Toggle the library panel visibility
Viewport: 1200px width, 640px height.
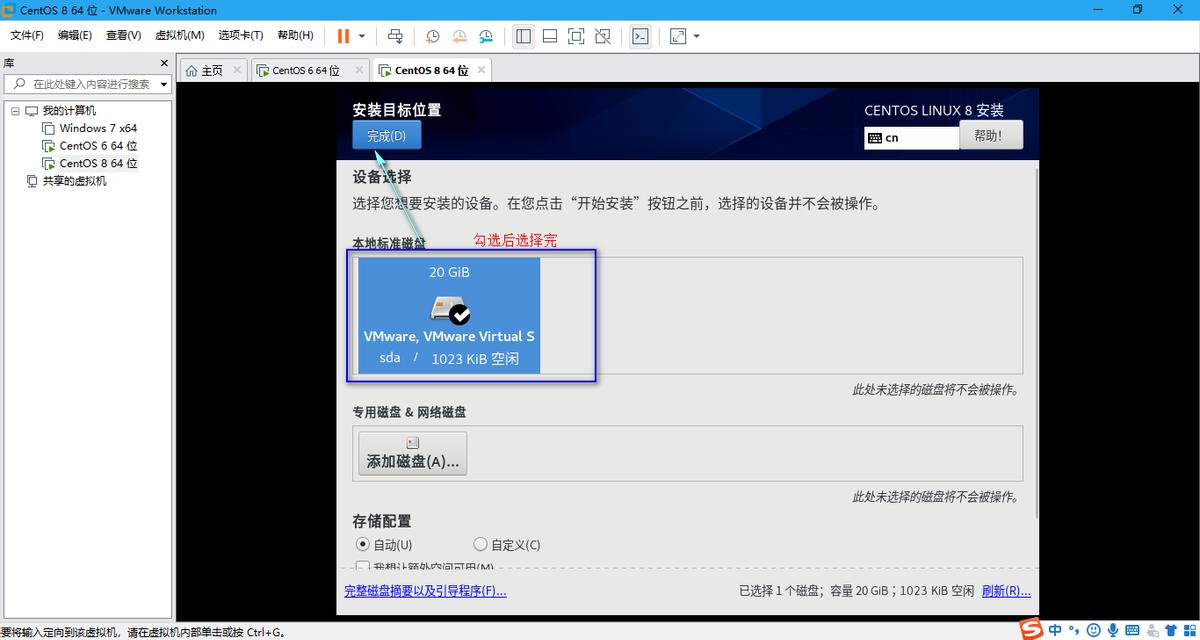(x=523, y=35)
